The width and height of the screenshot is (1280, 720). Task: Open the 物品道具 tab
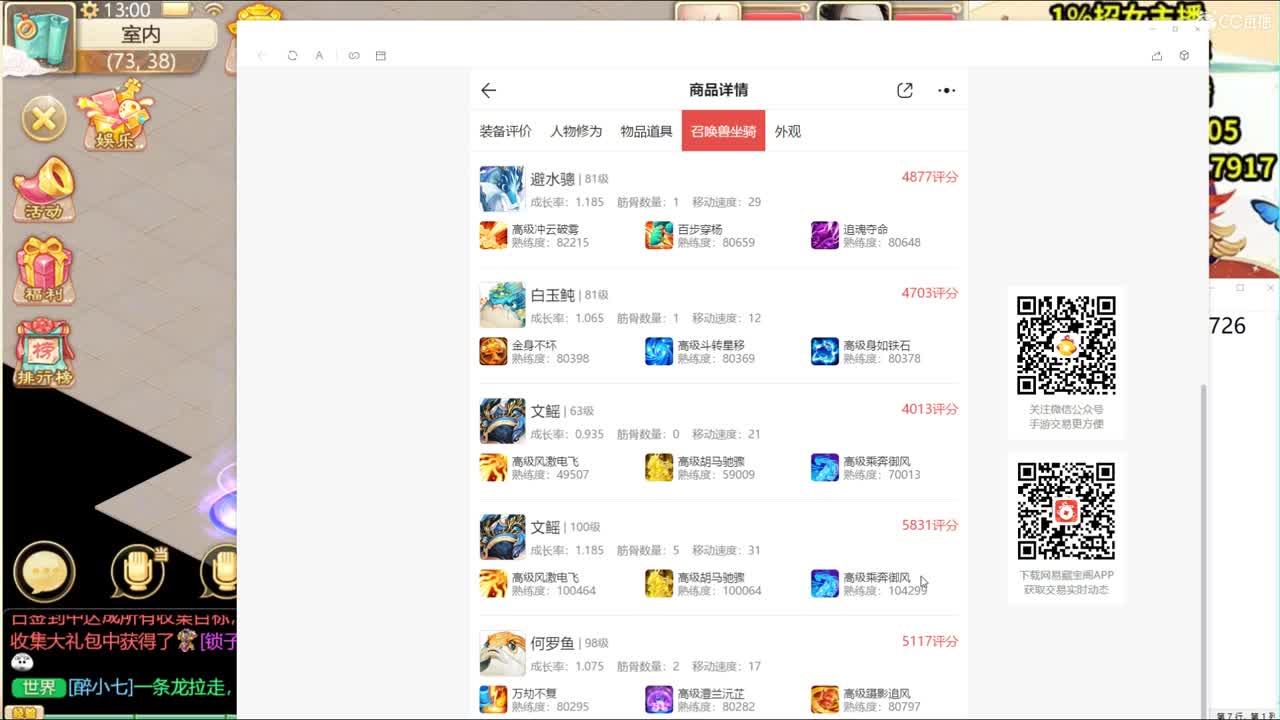tap(645, 131)
